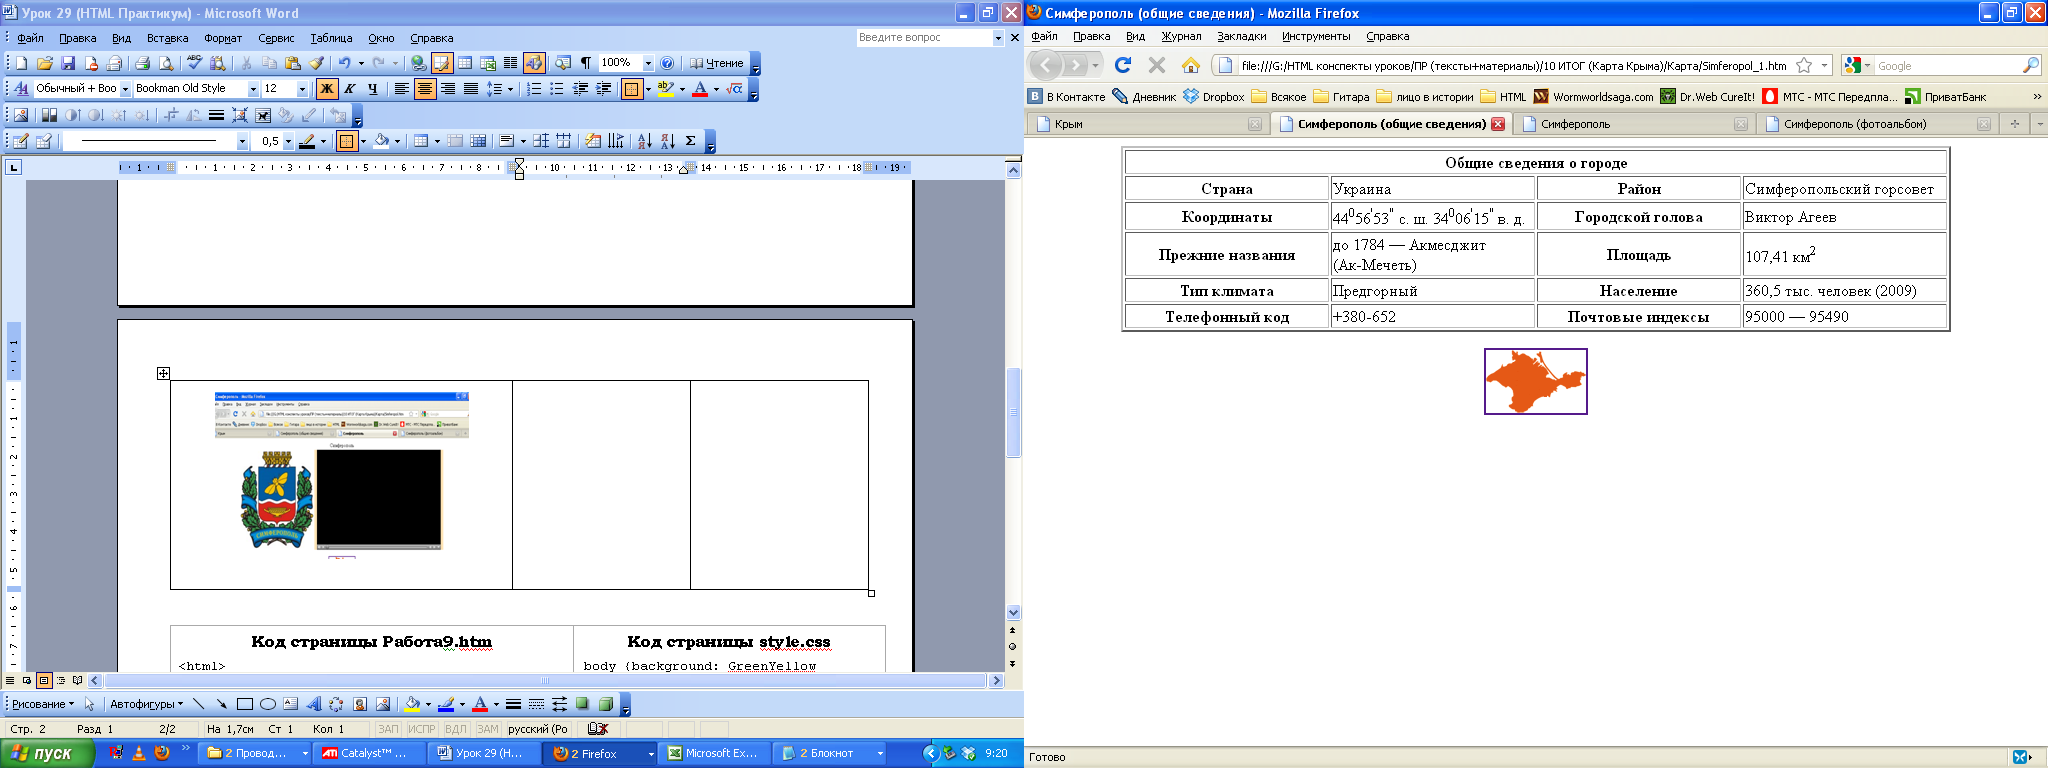Click the yellow highlight color button
This screenshot has height=768, width=2048.
pyautogui.click(x=666, y=89)
